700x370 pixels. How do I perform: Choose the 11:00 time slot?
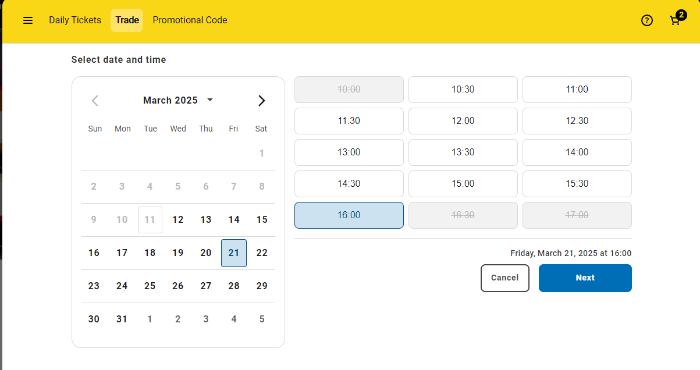click(x=577, y=89)
